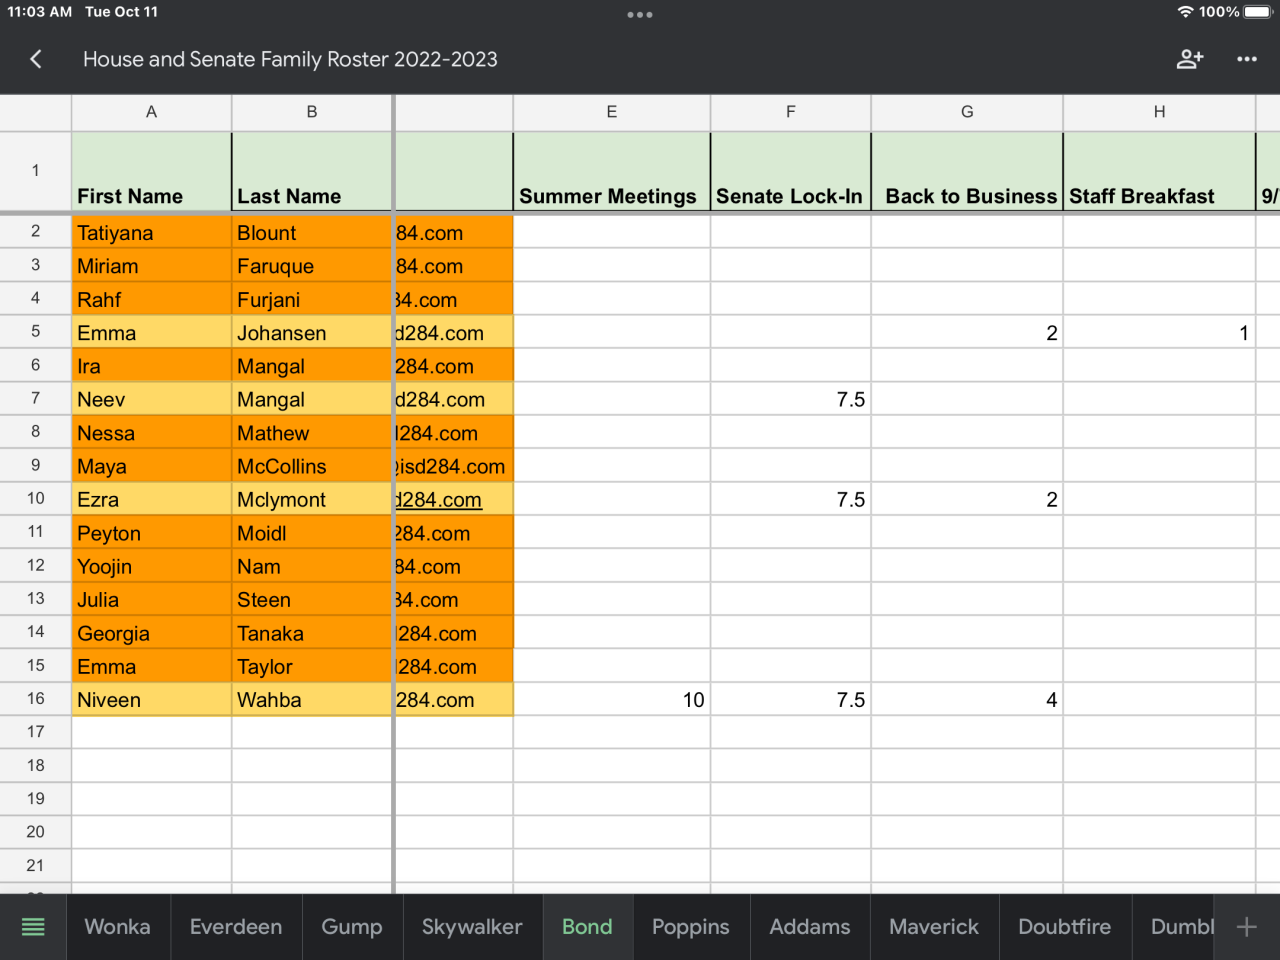Viewport: 1280px width, 960px height.
Task: Select the Summer Meetings value 10 for Niveen
Action: pyautogui.click(x=612, y=699)
